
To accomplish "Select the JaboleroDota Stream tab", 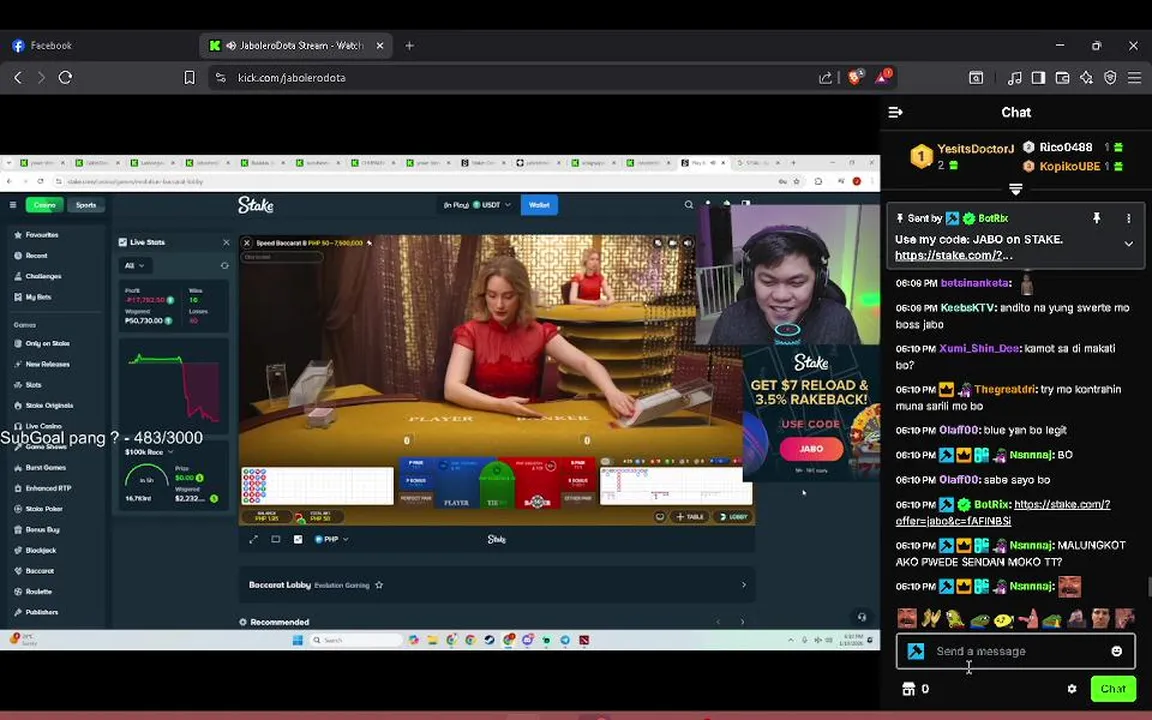I will pyautogui.click(x=296, y=46).
